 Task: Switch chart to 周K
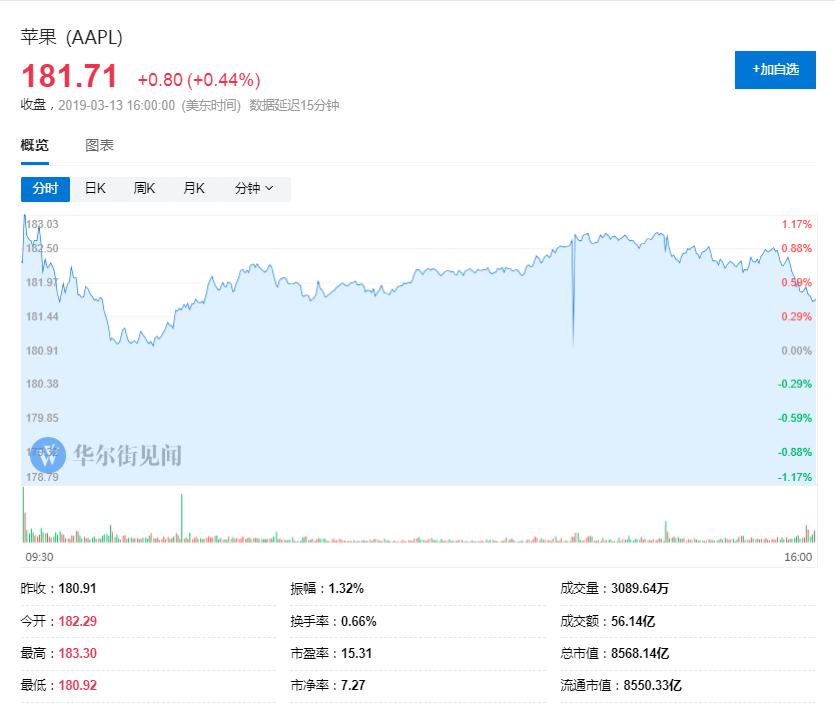pos(144,188)
